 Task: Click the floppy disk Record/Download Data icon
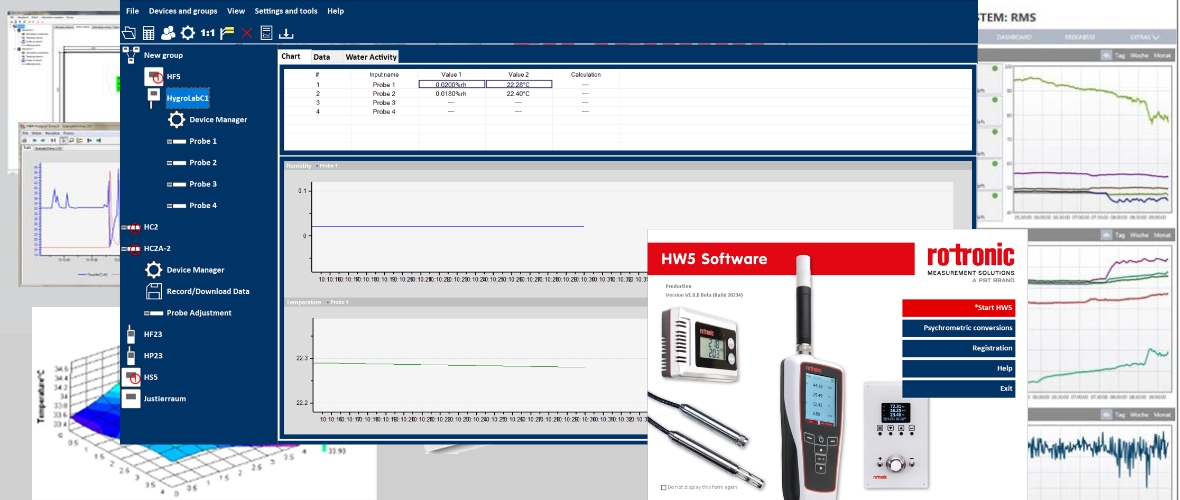click(154, 291)
